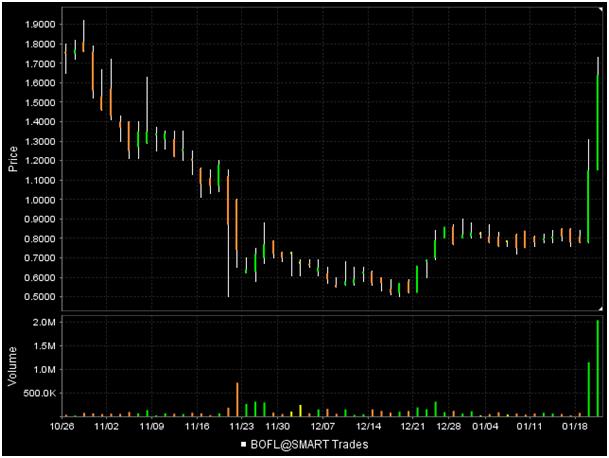Select the 1.9000 price axis label
This screenshot has height=458, width=609.
(40, 24)
